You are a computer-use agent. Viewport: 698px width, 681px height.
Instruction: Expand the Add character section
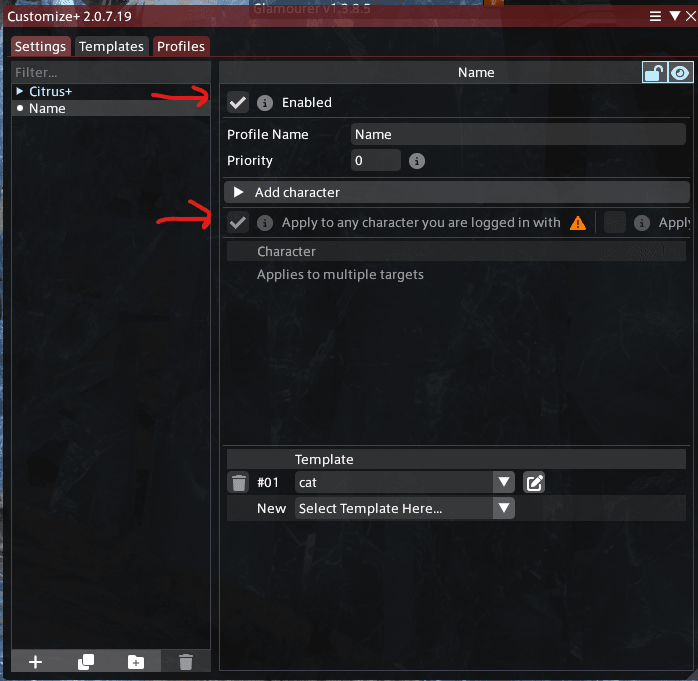pos(457,192)
